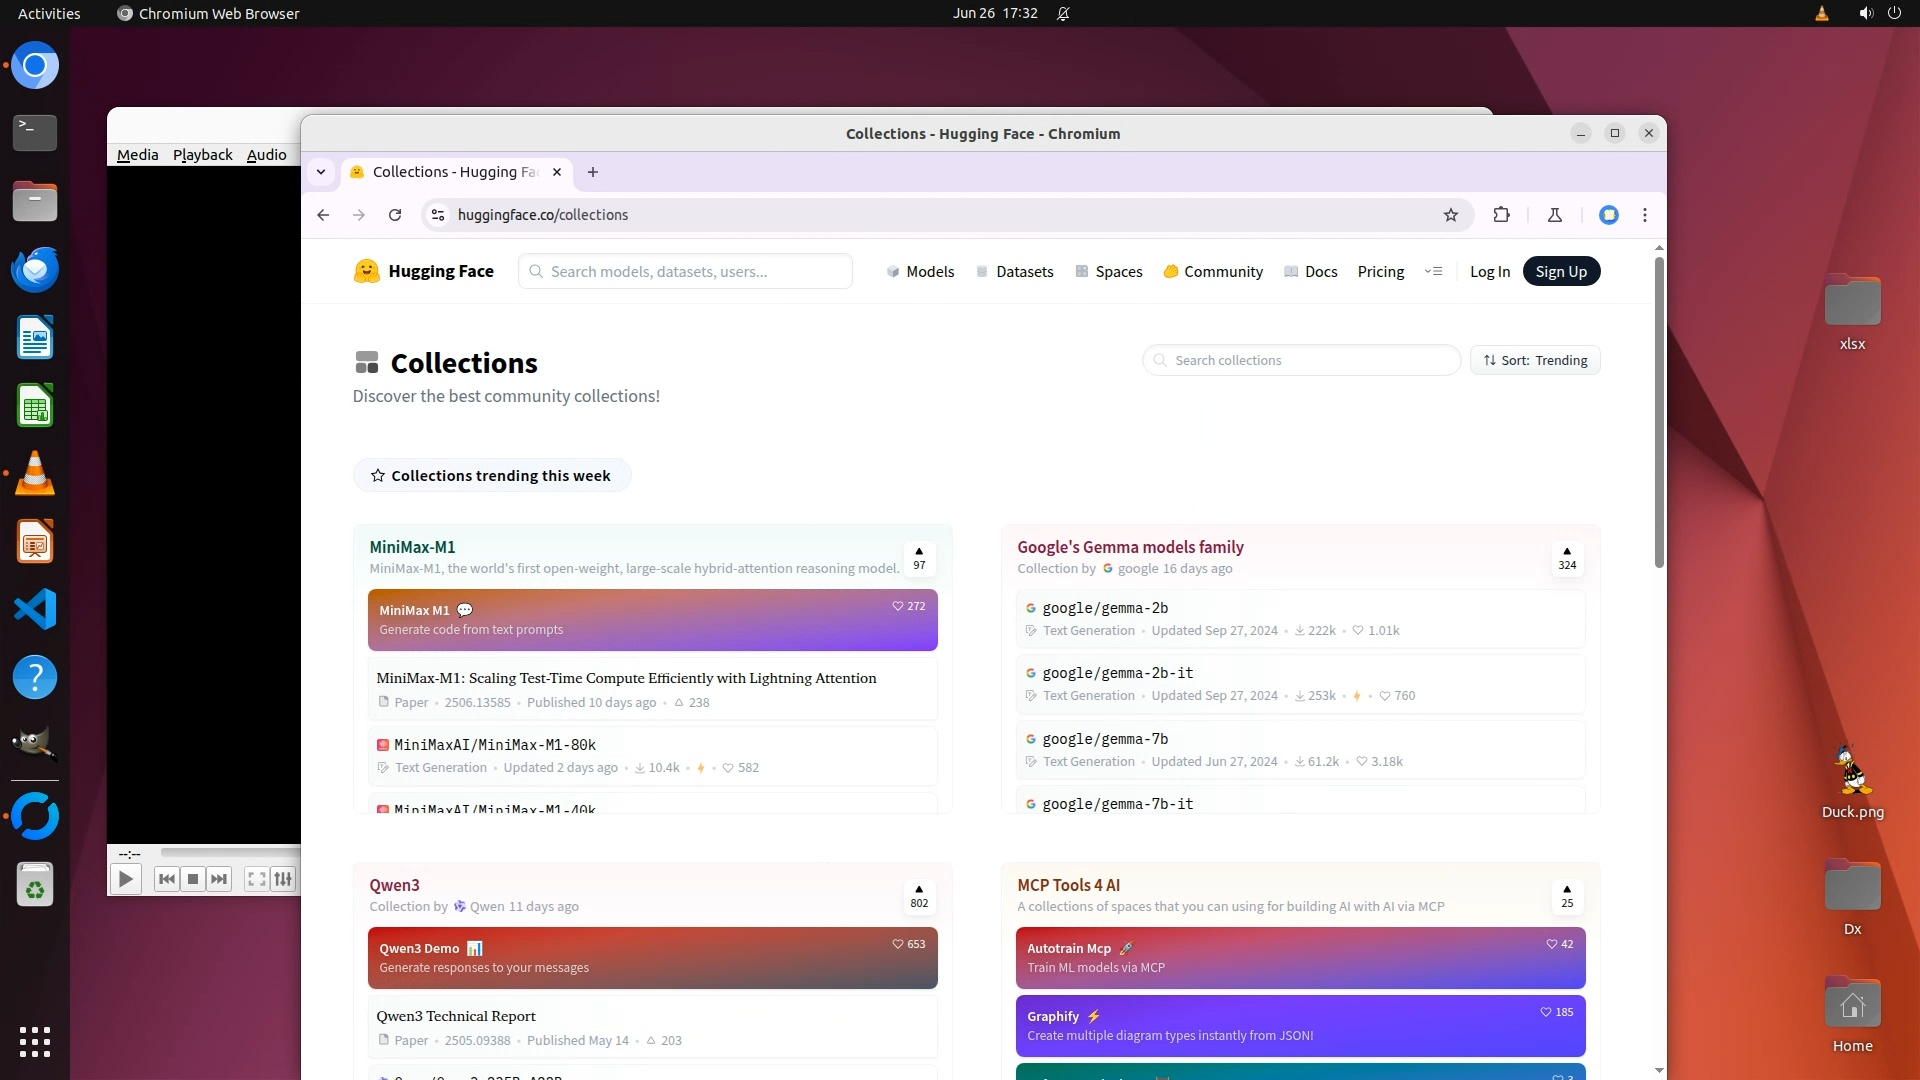Bookmark this page with star icon

point(1451,215)
